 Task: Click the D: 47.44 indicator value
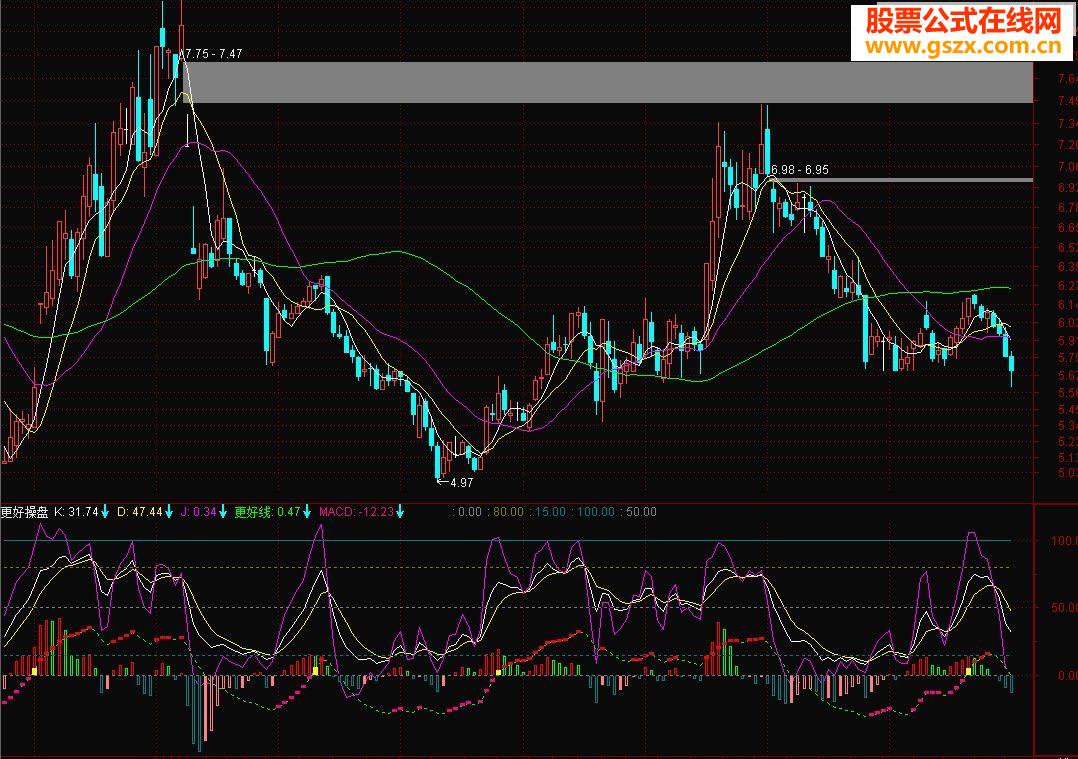(140, 512)
